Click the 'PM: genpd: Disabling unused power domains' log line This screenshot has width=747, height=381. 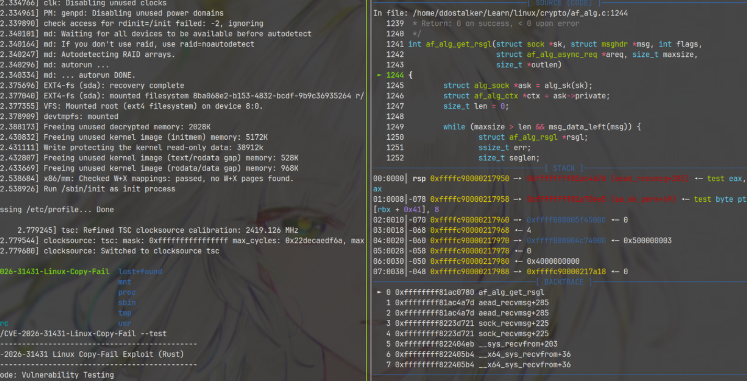(111, 13)
